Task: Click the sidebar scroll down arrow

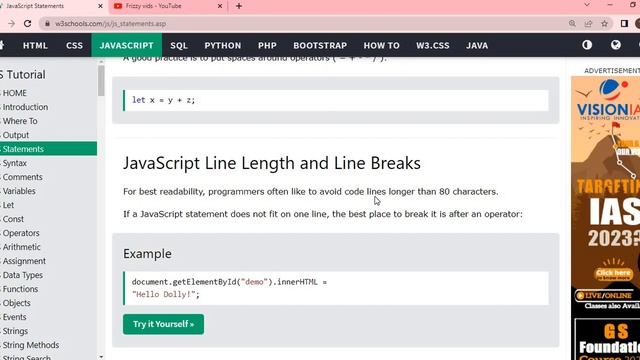Action: tap(101, 357)
